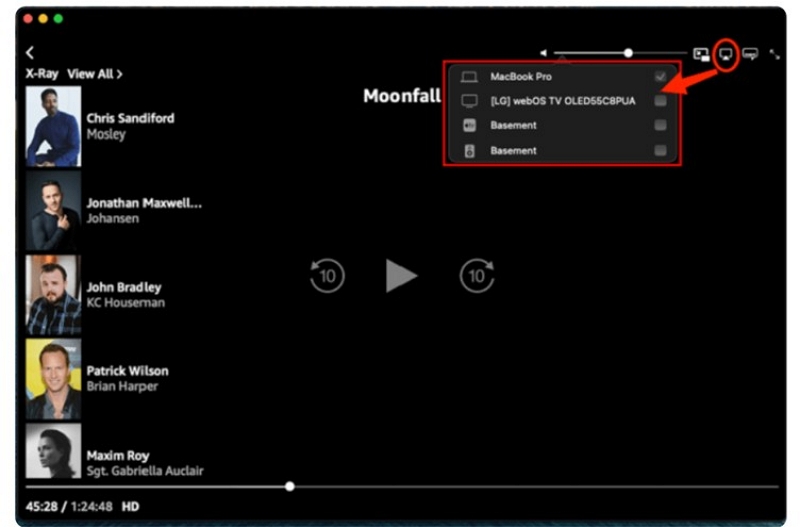Open Maxim Roy's photo thumbnail
This screenshot has width=800, height=527.
click(53, 451)
